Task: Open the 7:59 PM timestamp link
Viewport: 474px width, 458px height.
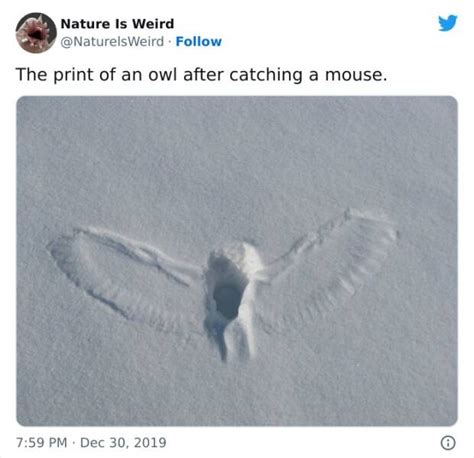Action: tap(42, 443)
